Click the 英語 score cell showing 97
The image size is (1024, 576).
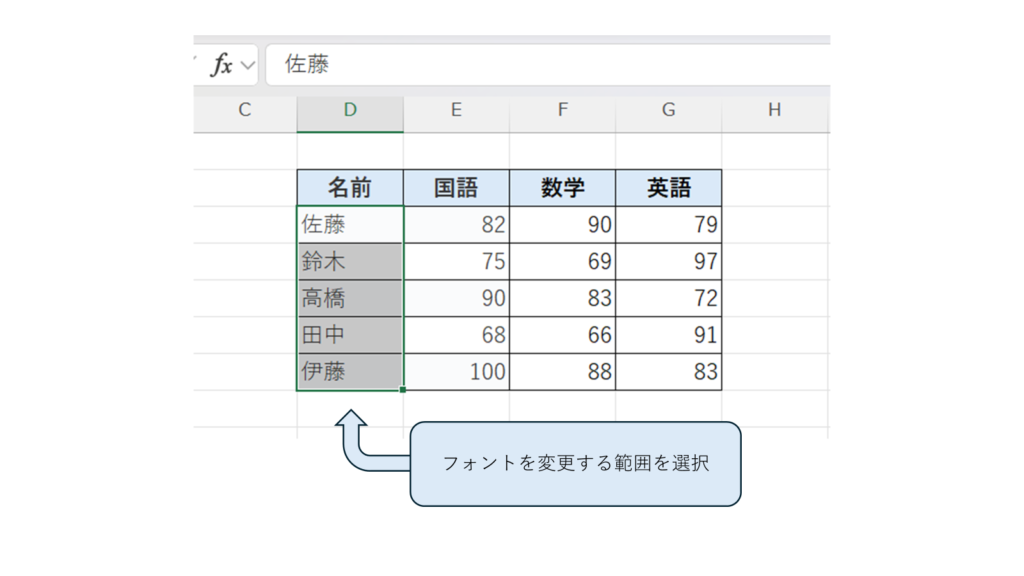coord(668,262)
